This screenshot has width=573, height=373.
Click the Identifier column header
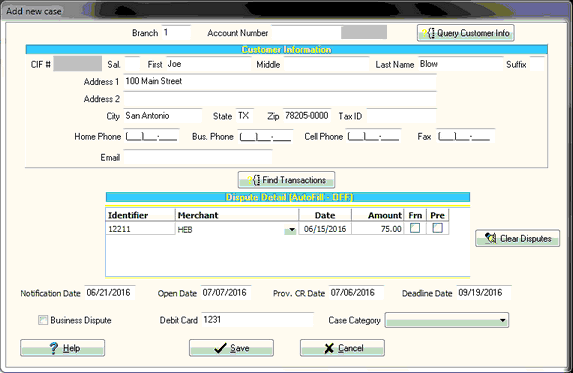(140, 215)
